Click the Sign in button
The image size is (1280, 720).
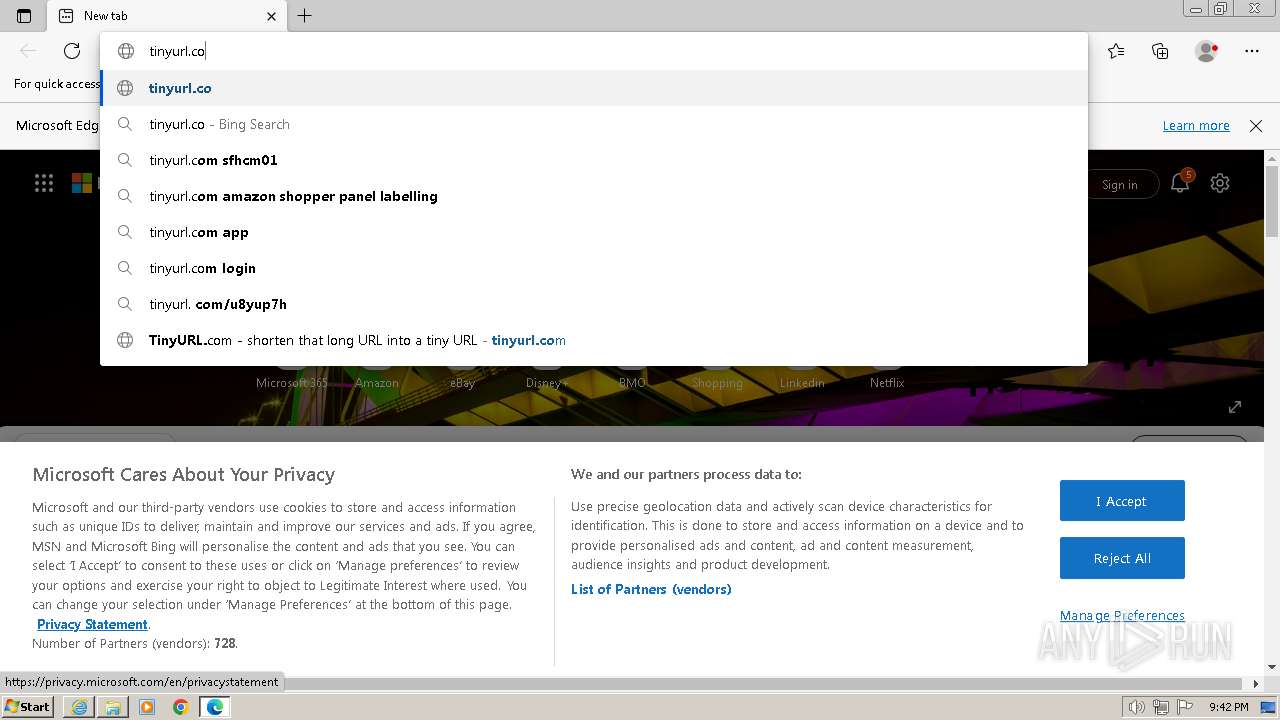coord(1120,184)
